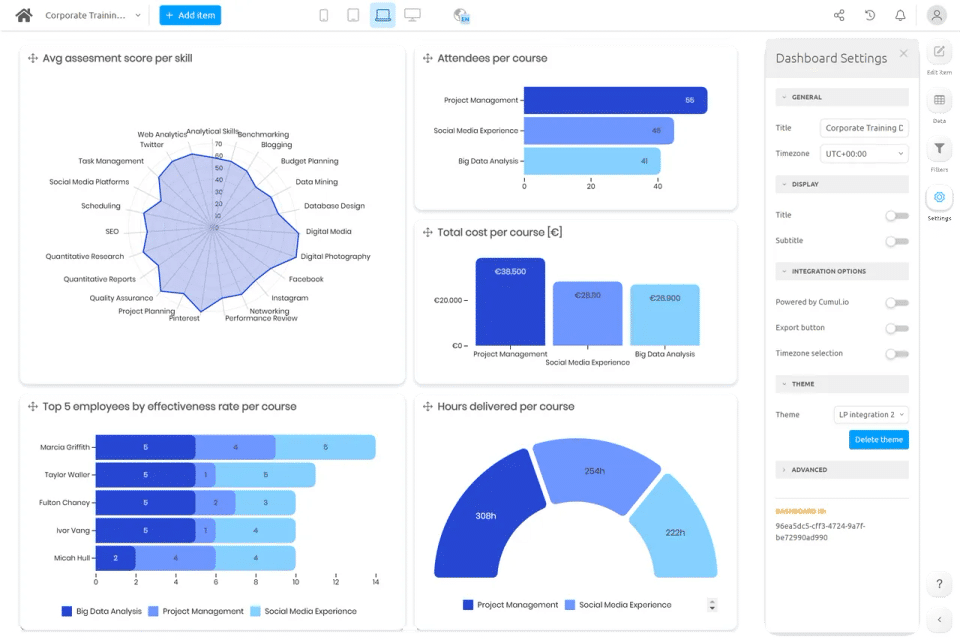This screenshot has width=960, height=640.
Task: Open version history clock icon
Action: tap(869, 15)
